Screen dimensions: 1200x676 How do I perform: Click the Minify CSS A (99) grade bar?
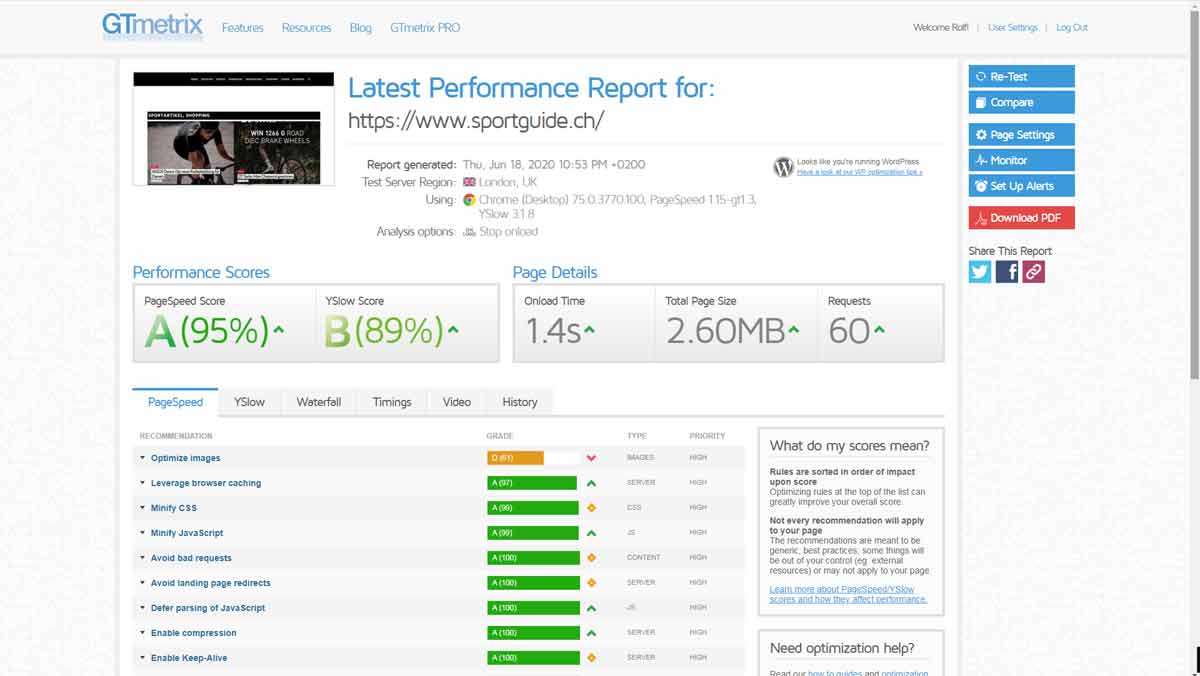click(533, 508)
